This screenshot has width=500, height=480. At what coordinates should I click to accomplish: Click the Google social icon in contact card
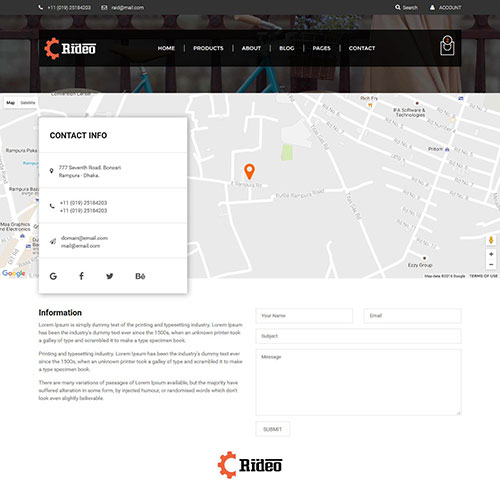(53, 276)
